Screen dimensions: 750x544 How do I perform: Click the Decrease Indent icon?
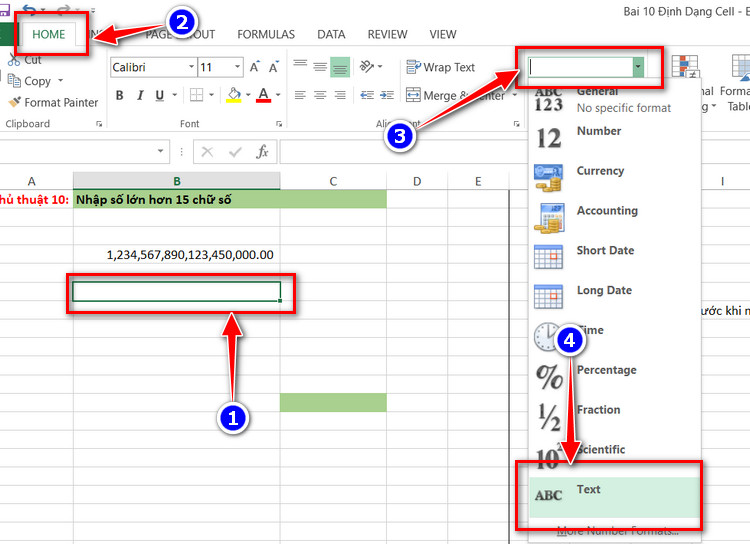coord(367,95)
